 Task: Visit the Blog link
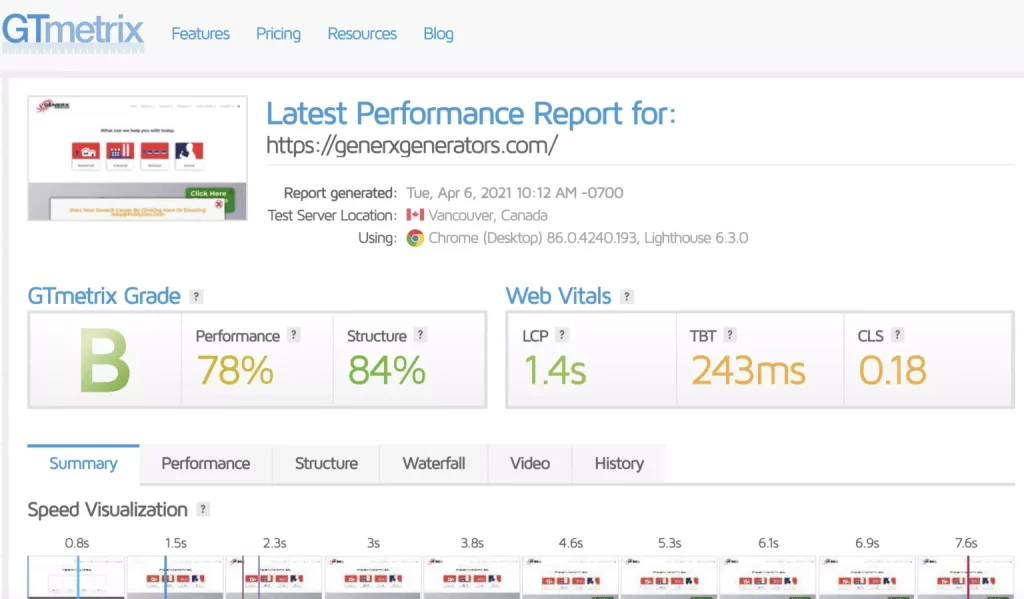(438, 34)
